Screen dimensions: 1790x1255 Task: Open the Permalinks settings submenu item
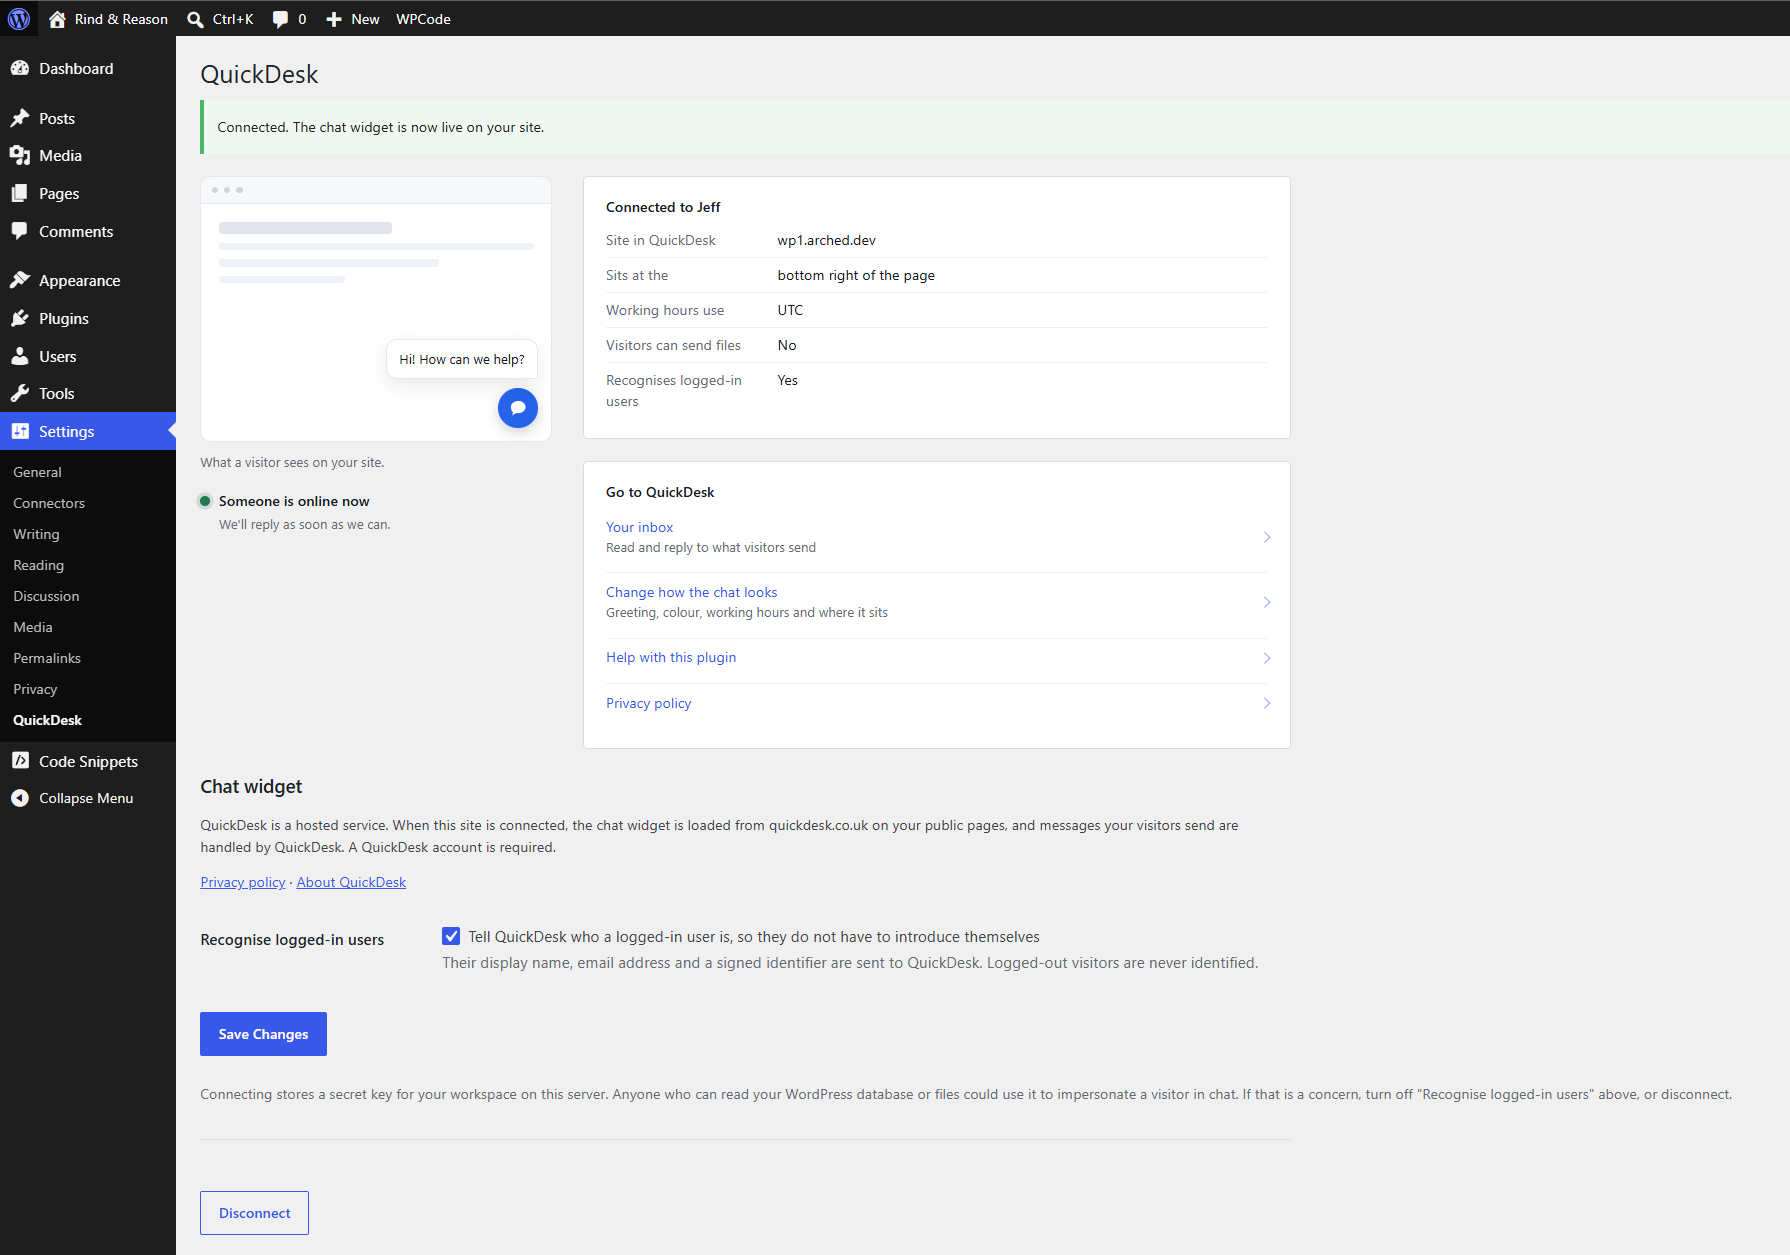tap(47, 658)
